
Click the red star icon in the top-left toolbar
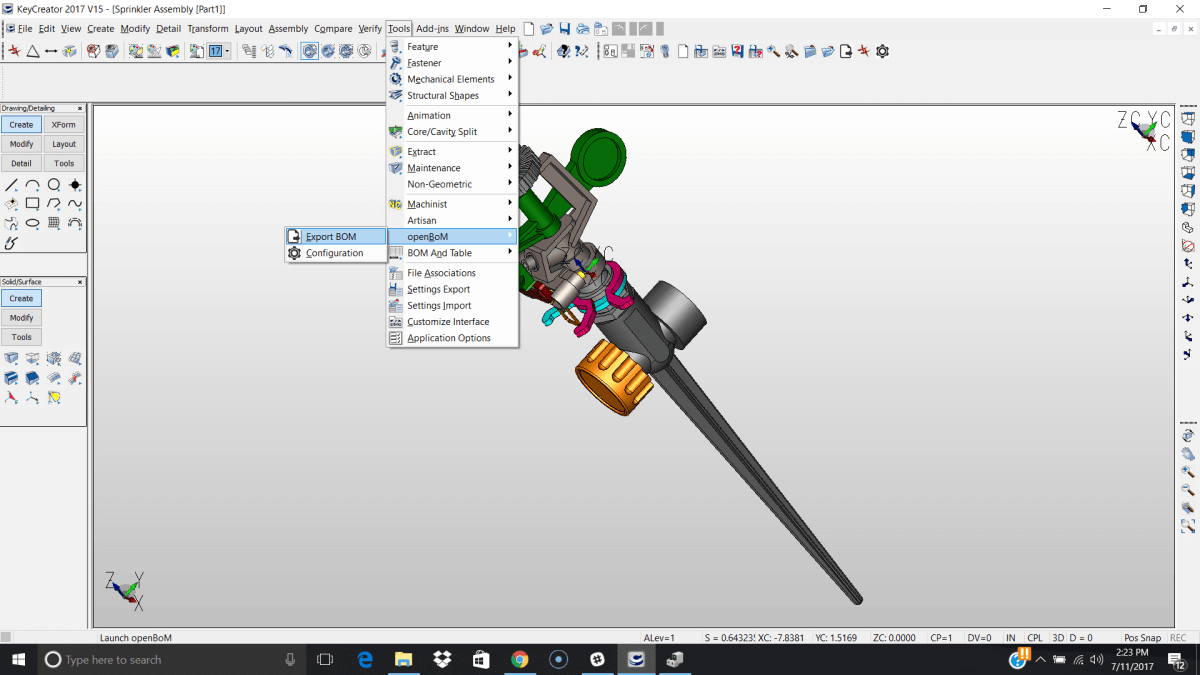click(14, 51)
